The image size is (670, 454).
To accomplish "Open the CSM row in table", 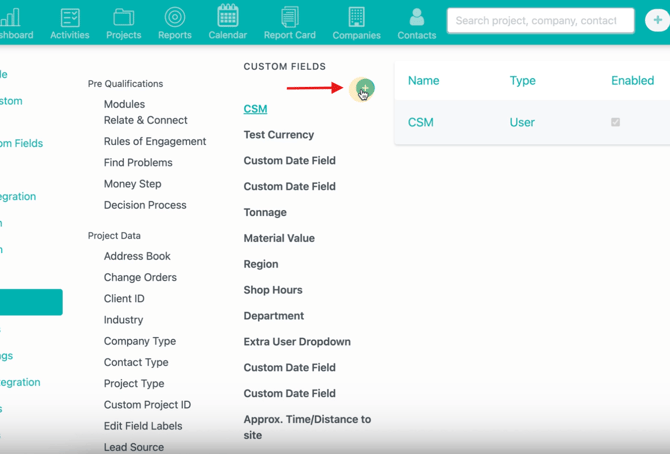I will (x=421, y=122).
